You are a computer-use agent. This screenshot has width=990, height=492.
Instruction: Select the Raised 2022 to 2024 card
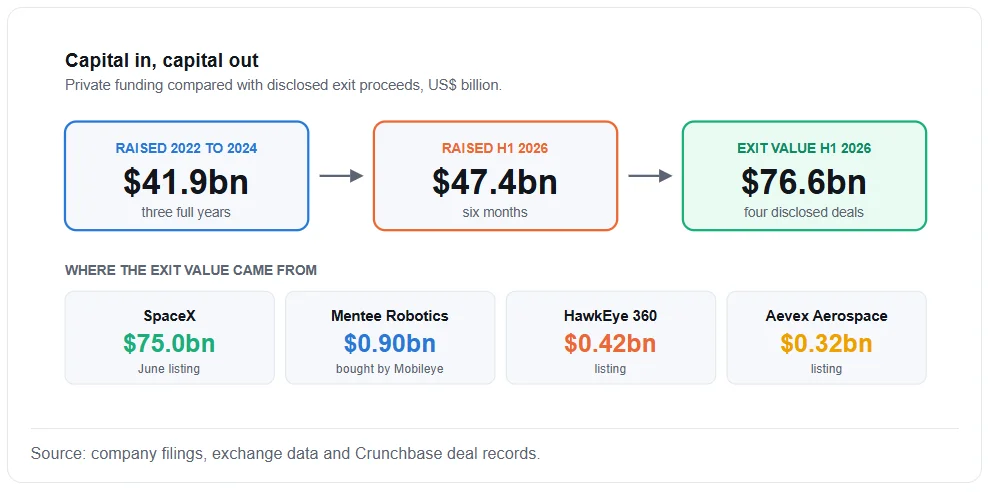(x=186, y=176)
